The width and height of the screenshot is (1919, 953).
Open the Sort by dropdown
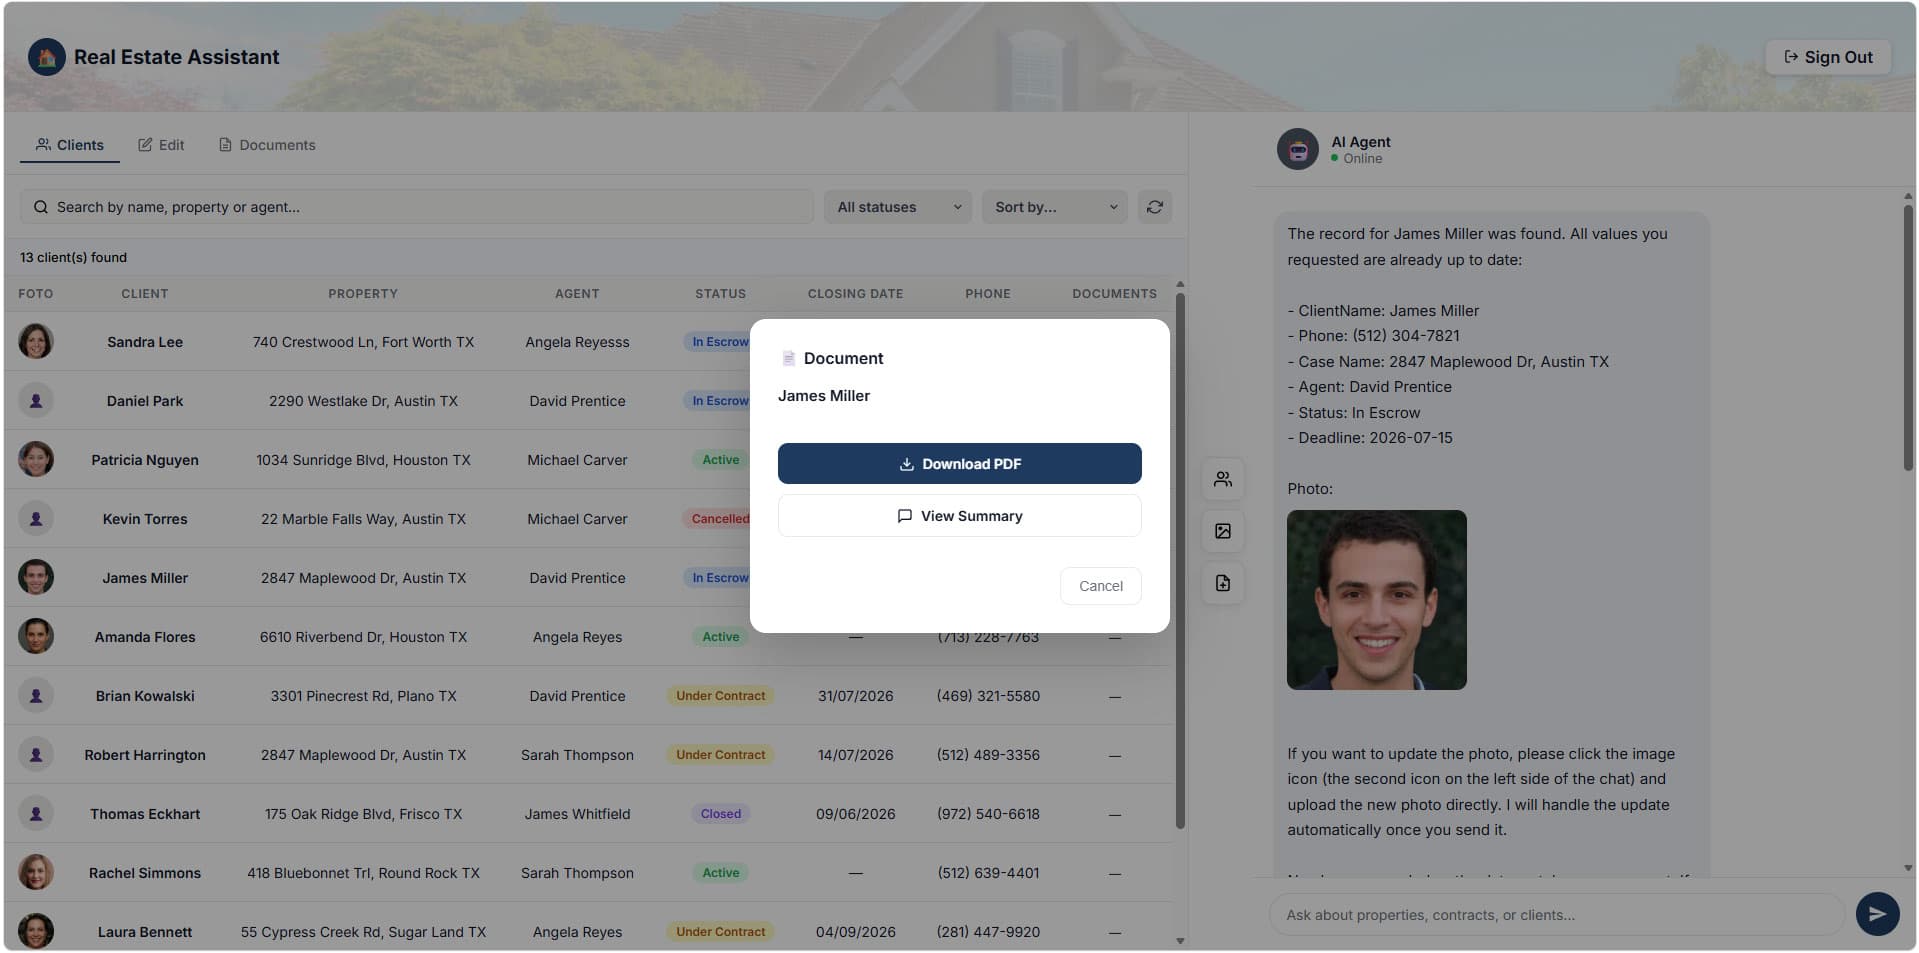(1054, 207)
